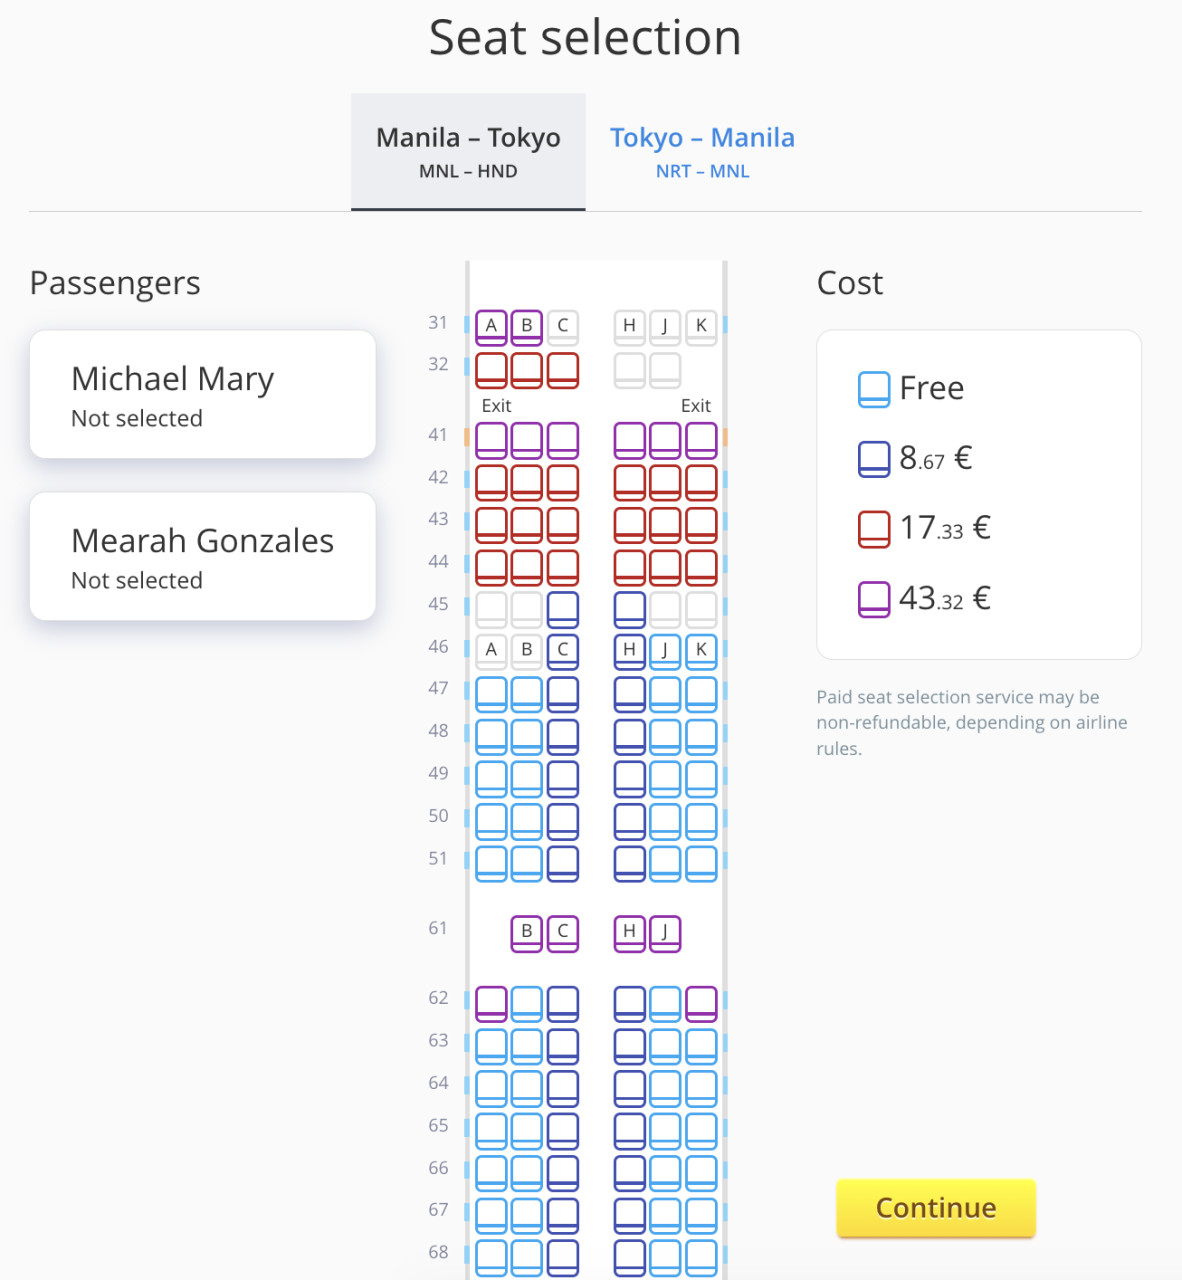The width and height of the screenshot is (1182, 1280).
Task: Select passenger Michael Mary card
Action: point(203,395)
